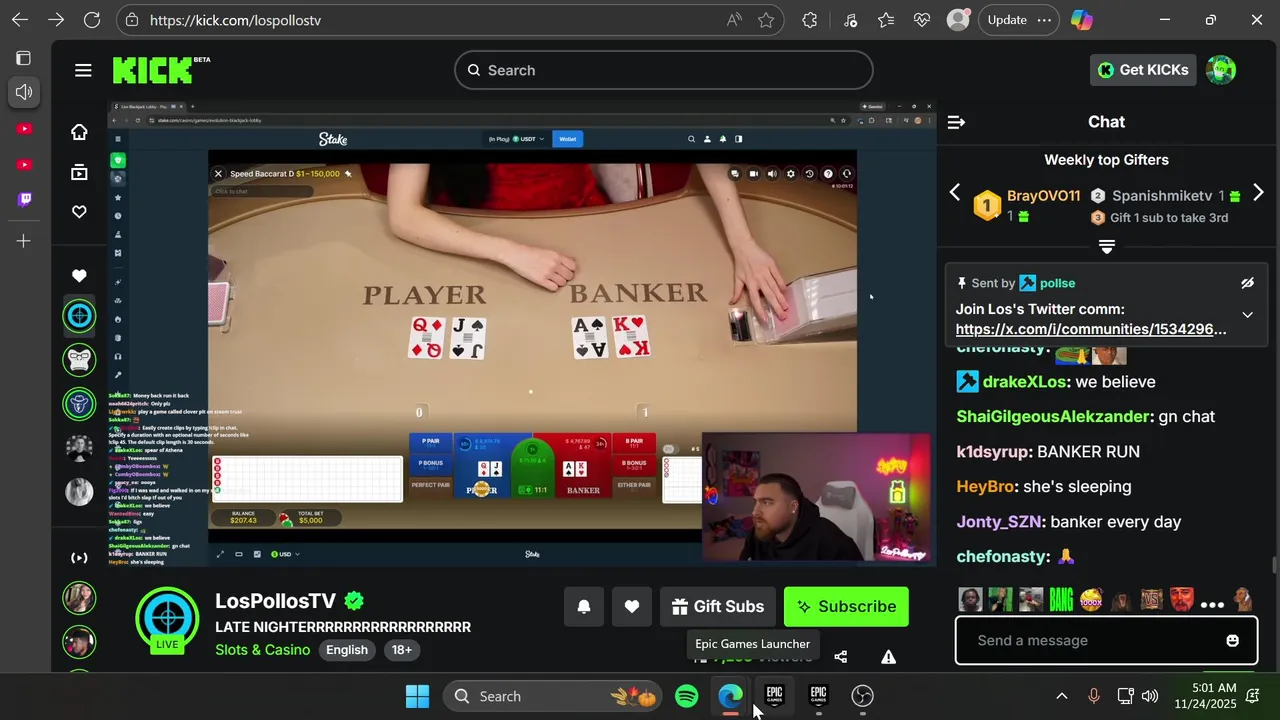This screenshot has height=720, width=1280.
Task: Open LosPollosTV channel name
Action: (276, 601)
